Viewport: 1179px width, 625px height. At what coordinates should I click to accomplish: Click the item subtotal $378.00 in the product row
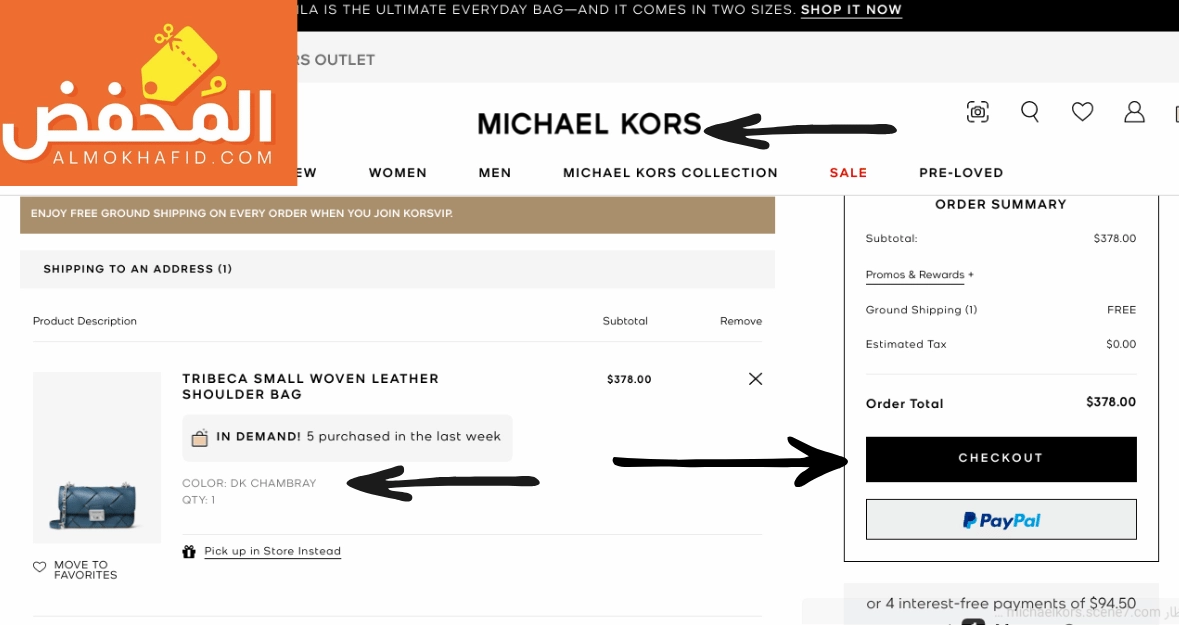pos(629,379)
